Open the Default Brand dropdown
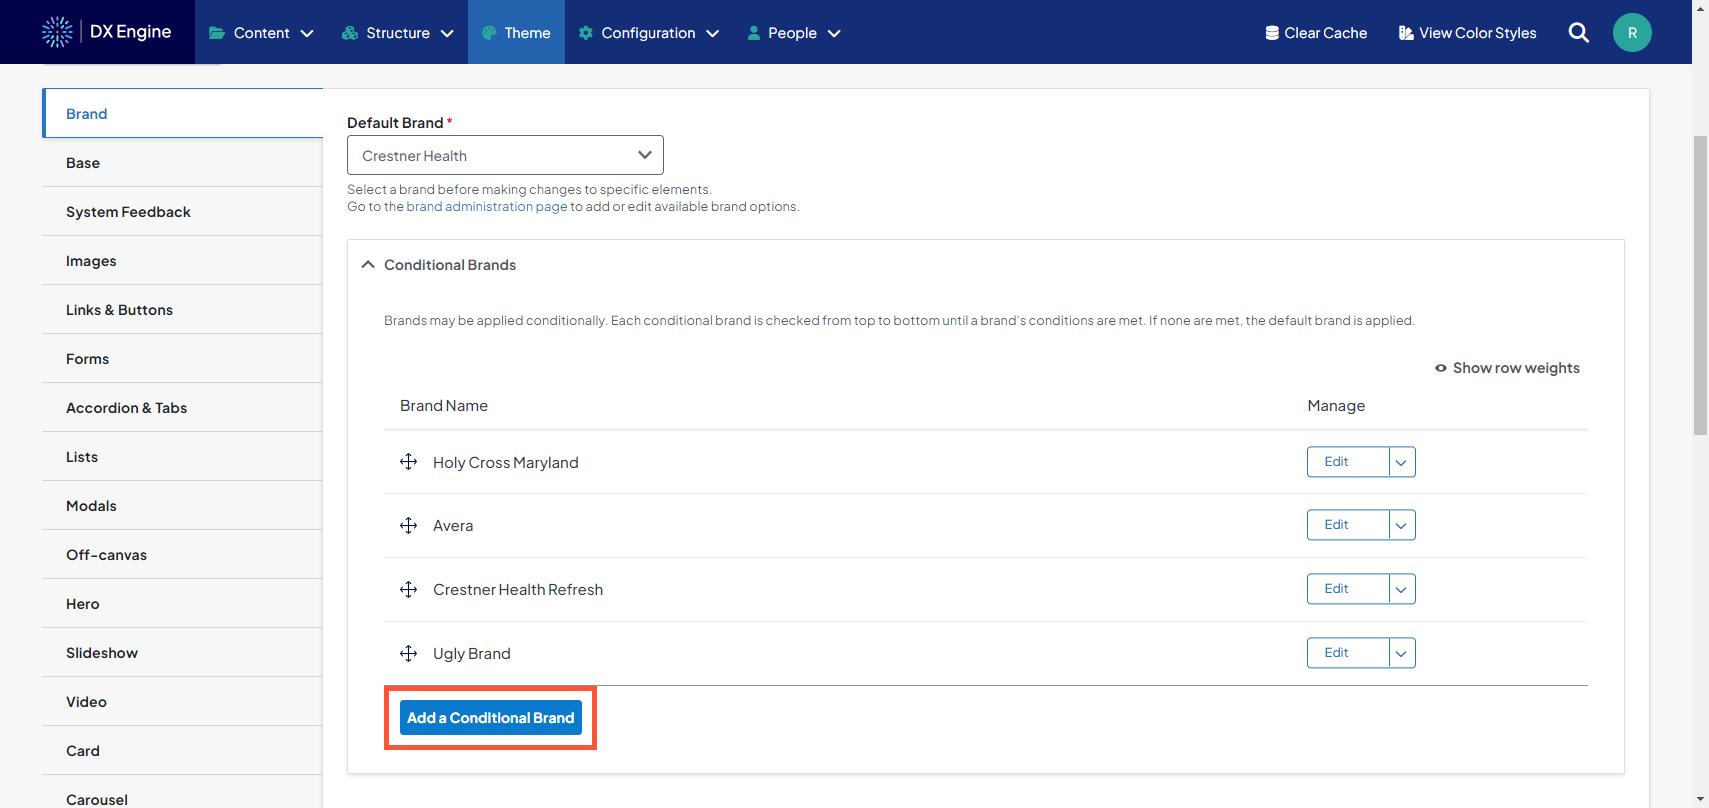This screenshot has height=808, width=1709. 505,155
